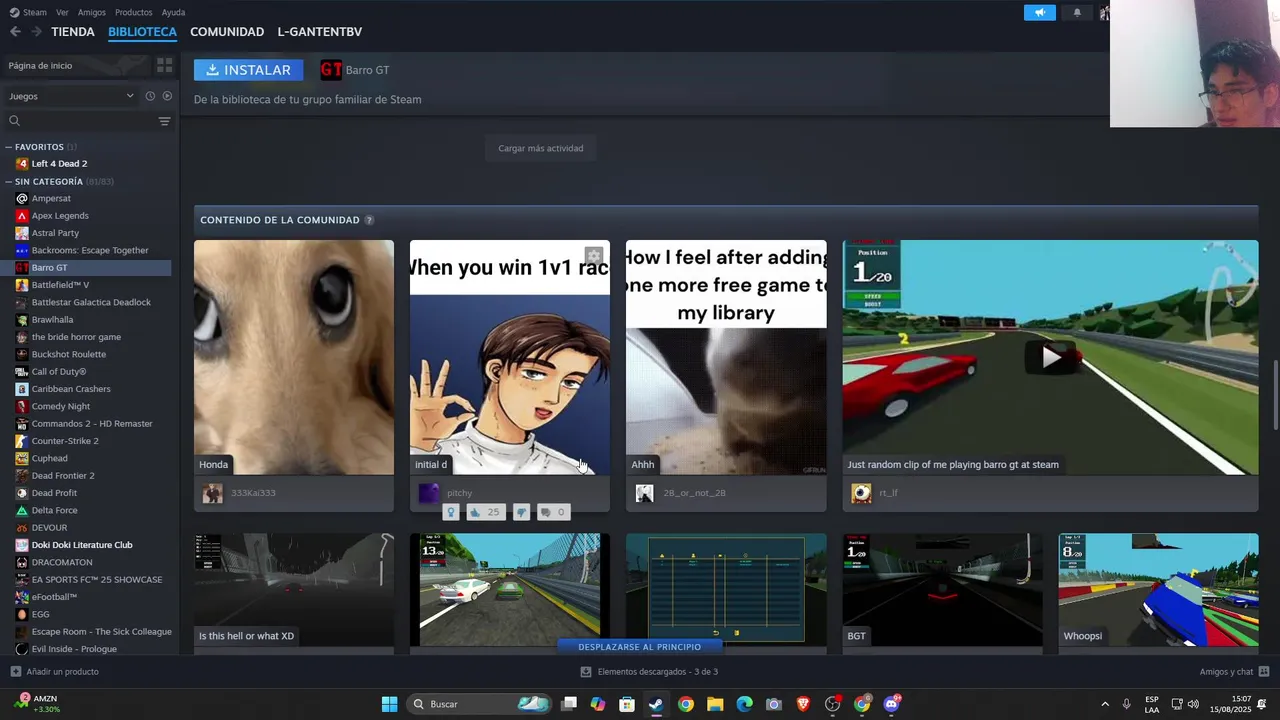Open the announcements megaphone icon

(x=1039, y=13)
